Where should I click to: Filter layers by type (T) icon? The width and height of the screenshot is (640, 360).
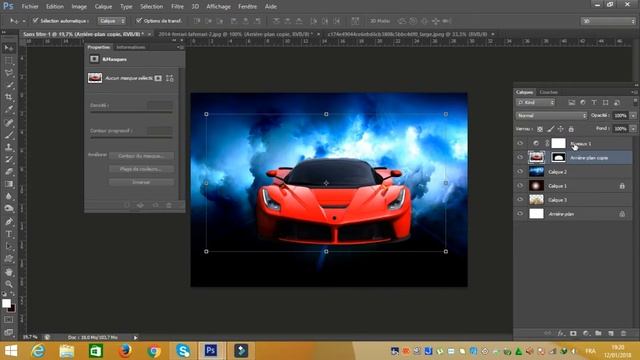(x=594, y=102)
